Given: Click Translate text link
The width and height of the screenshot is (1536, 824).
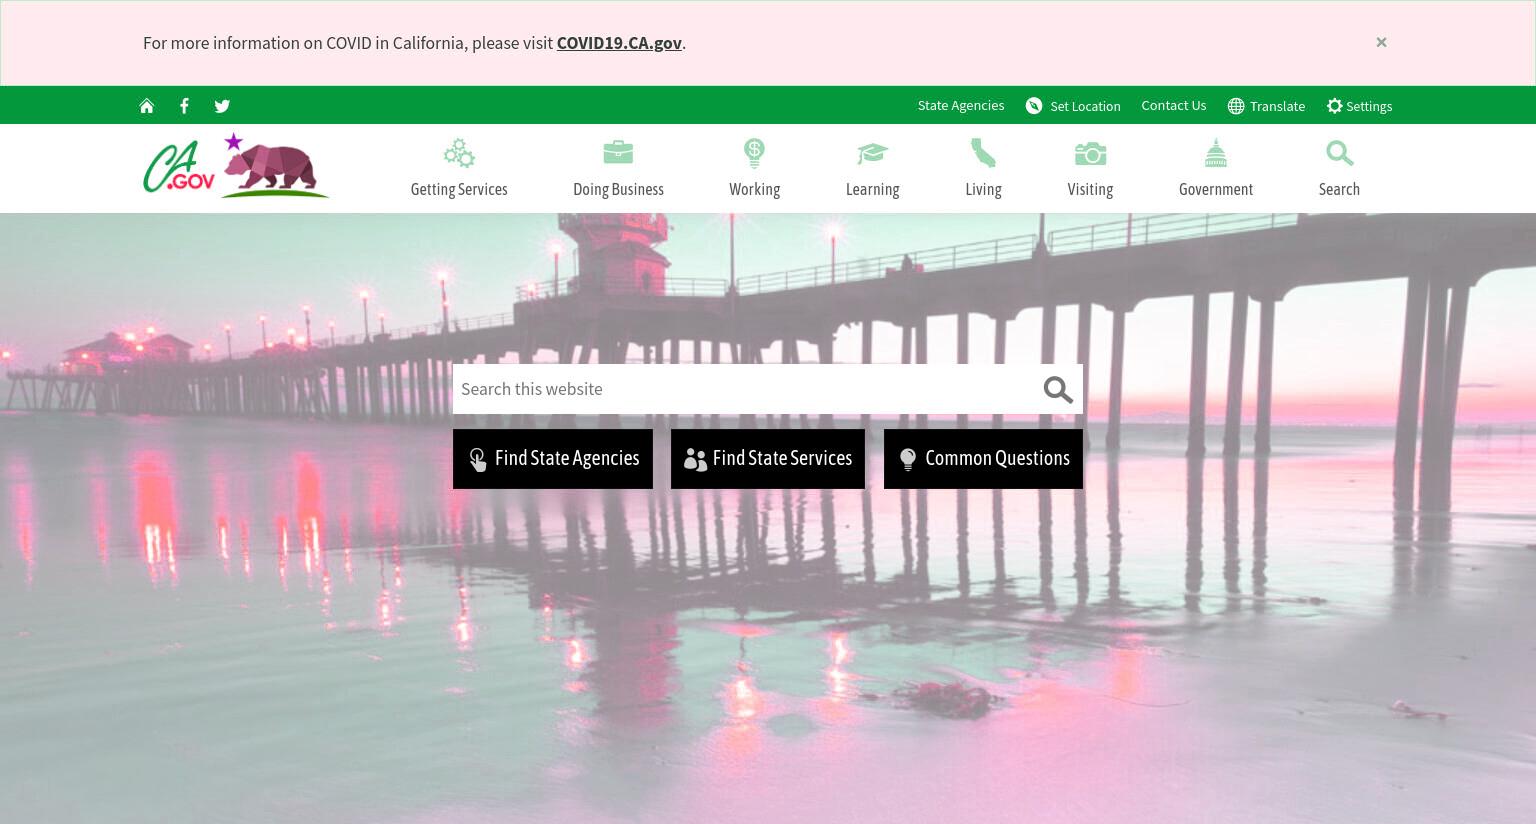Looking at the screenshot, I should [1277, 106].
